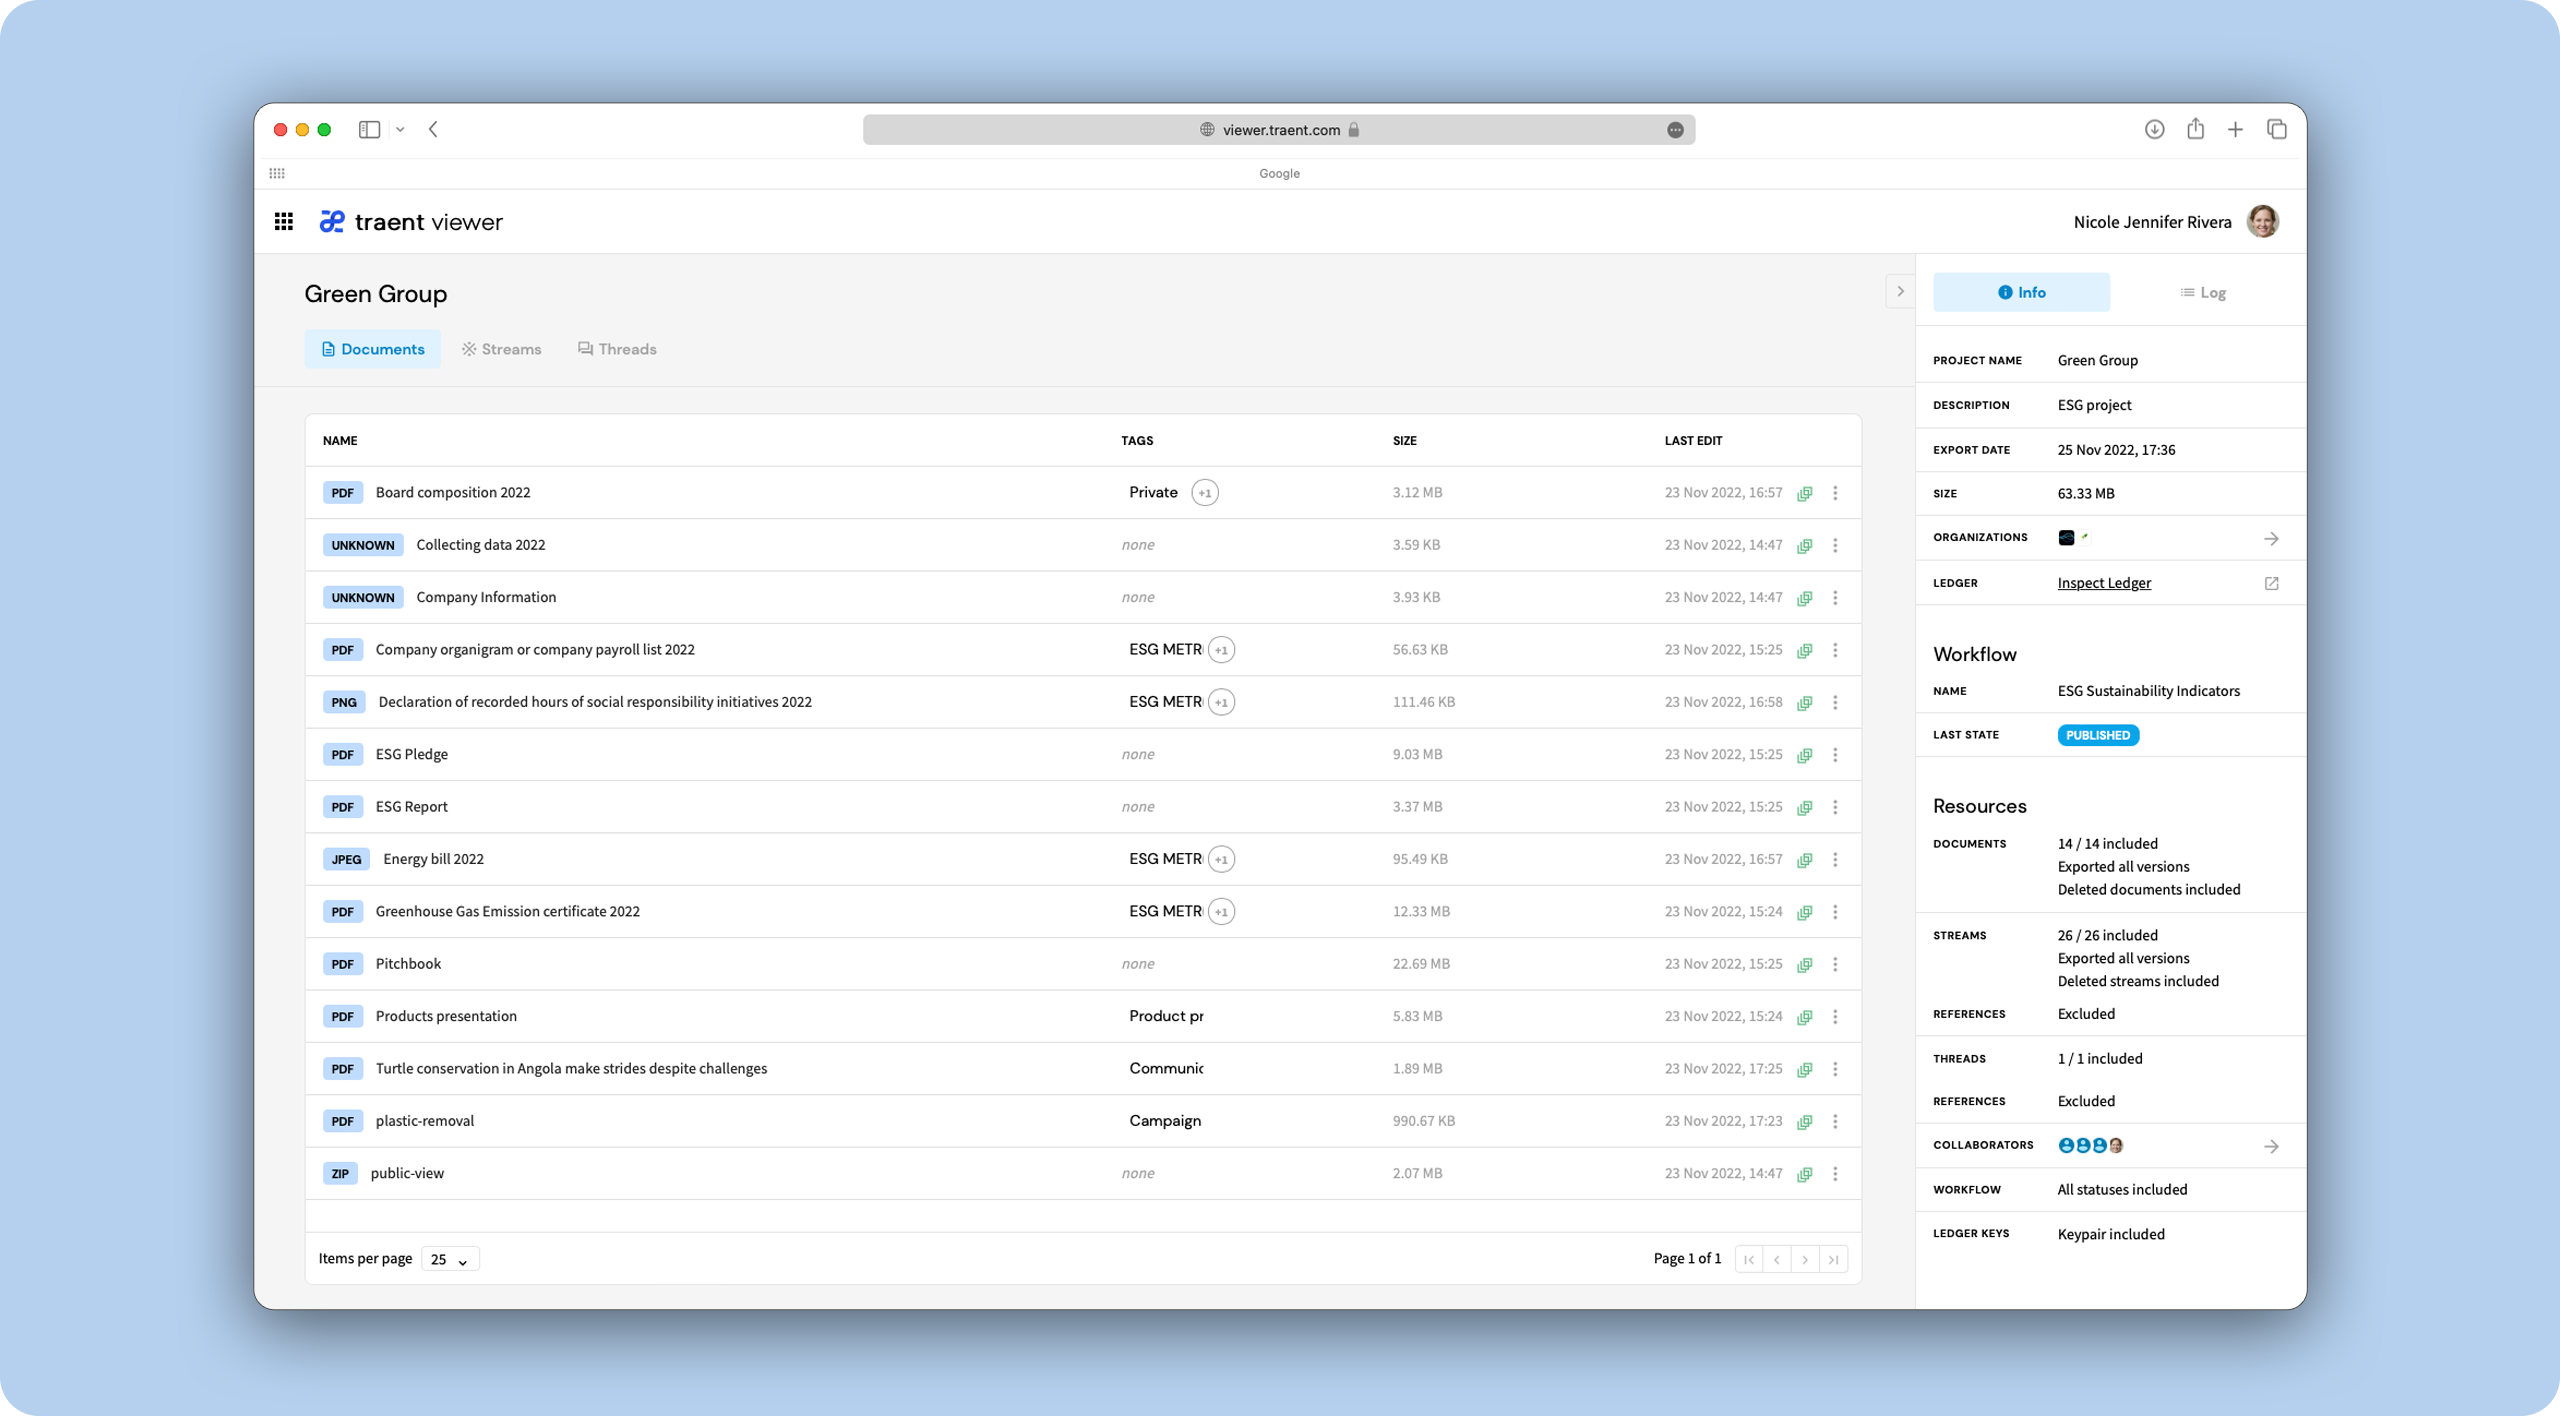Screen dimensions: 2560x1416
Task: Click the traent viewer logo
Action: point(411,221)
